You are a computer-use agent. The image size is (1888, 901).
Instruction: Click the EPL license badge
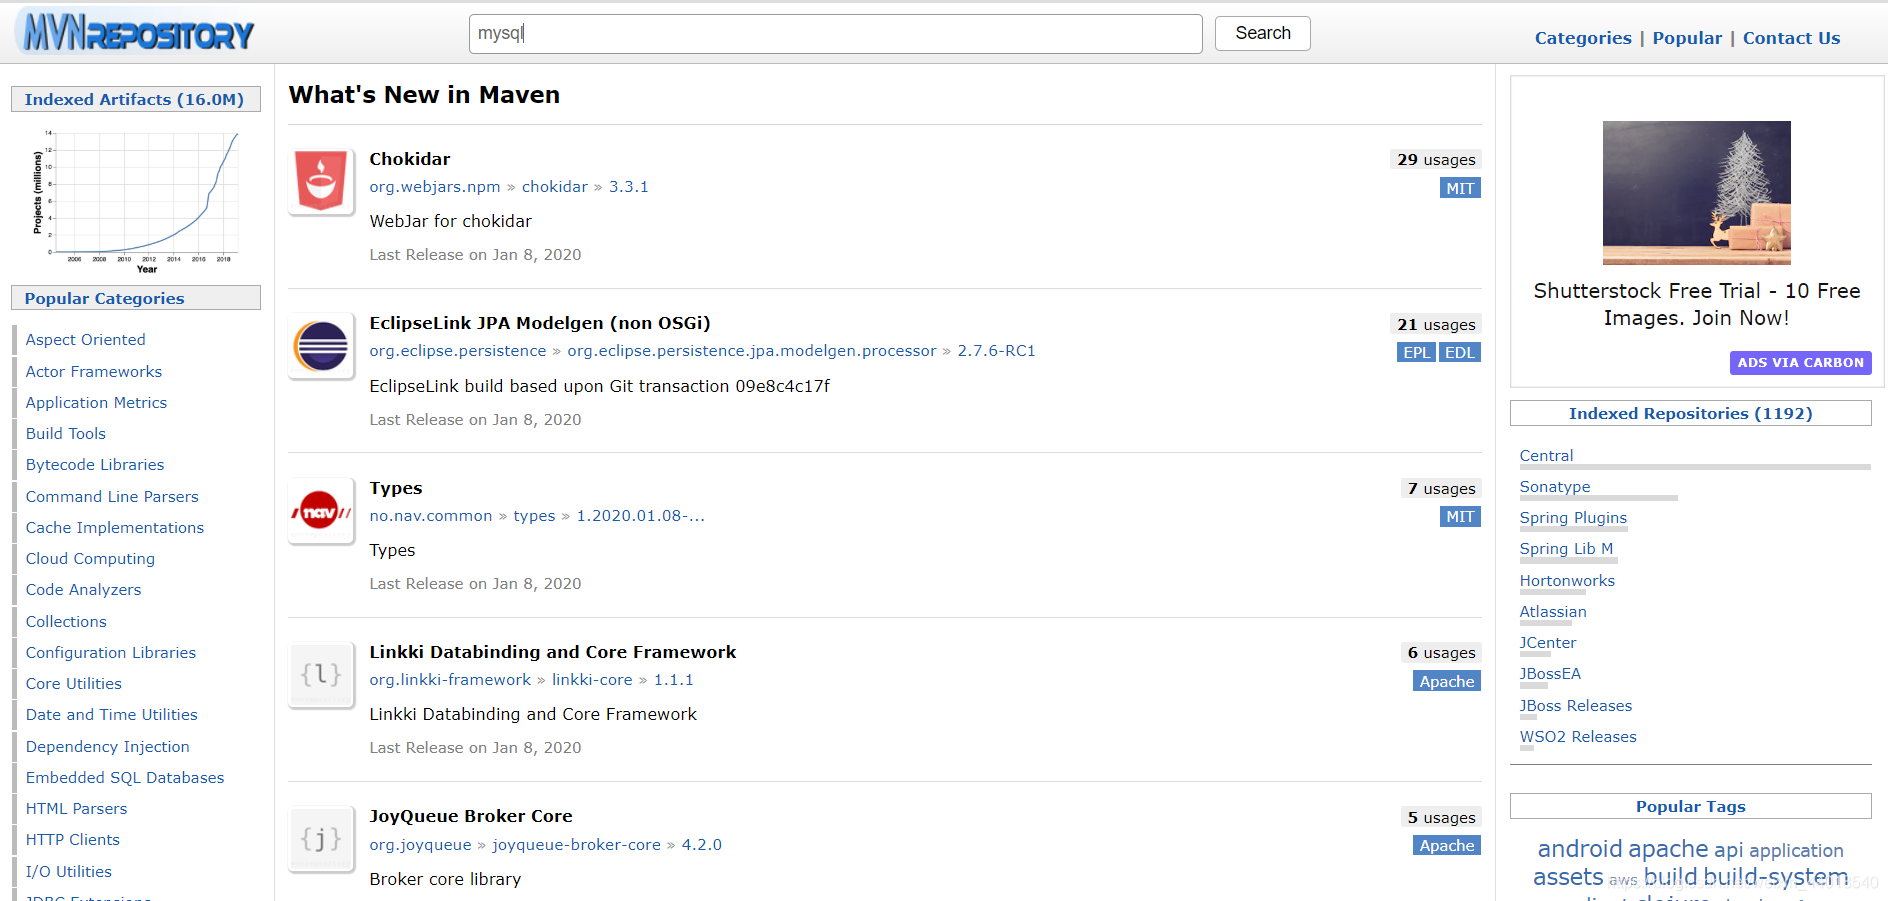(1415, 352)
